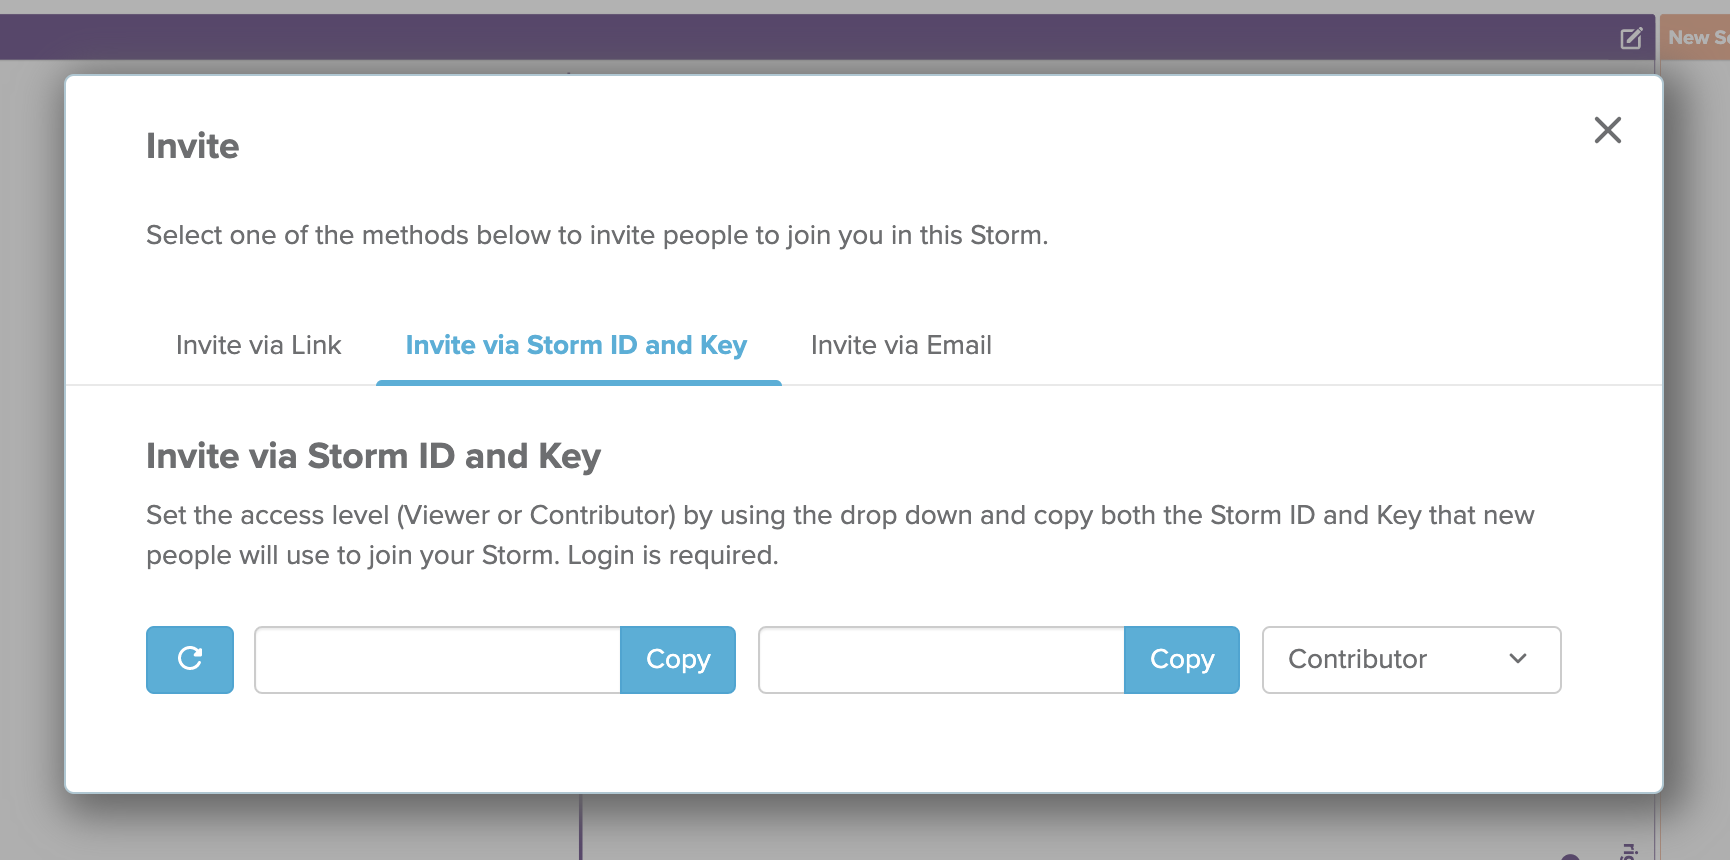Copy the Storm Key with the second Copy button
Image resolution: width=1730 pixels, height=860 pixels.
(1182, 660)
